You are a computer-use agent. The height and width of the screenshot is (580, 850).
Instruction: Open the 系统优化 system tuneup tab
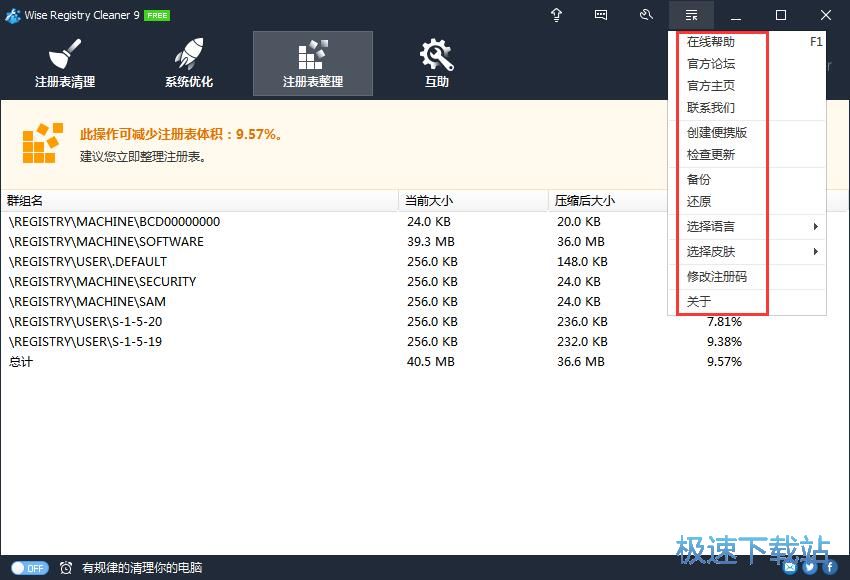pos(189,63)
